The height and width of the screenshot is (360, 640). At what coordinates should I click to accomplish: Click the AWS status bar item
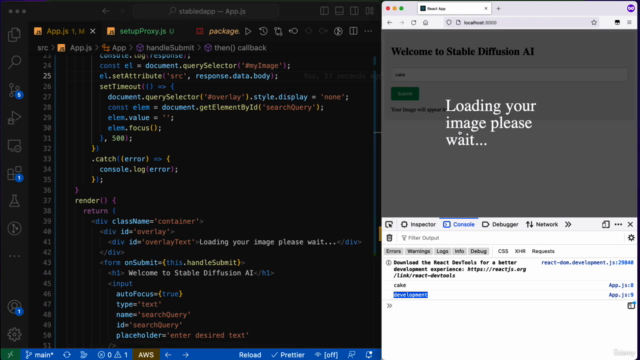pyautogui.click(x=146, y=355)
